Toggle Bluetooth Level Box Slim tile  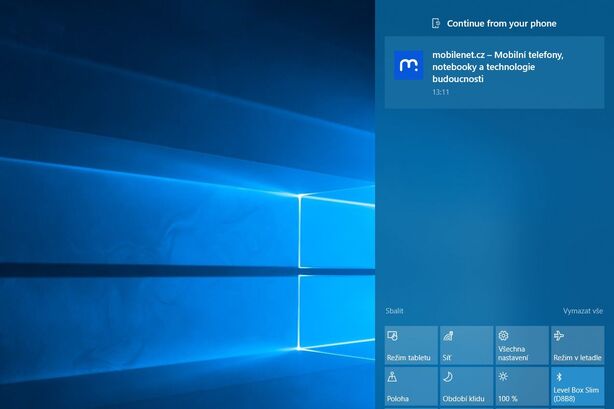578,386
